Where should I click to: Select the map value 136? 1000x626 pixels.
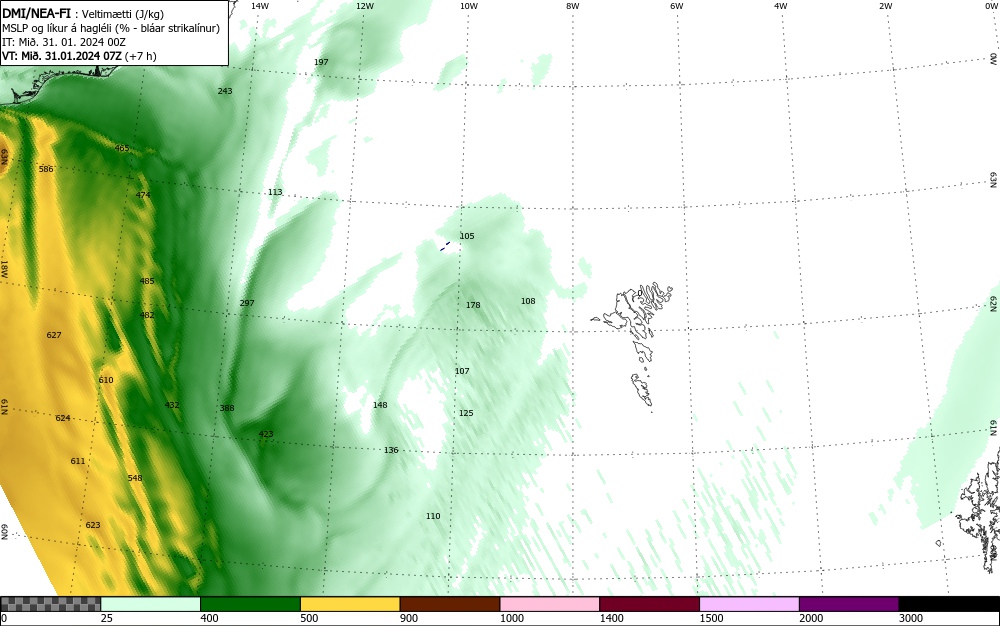pyautogui.click(x=391, y=450)
